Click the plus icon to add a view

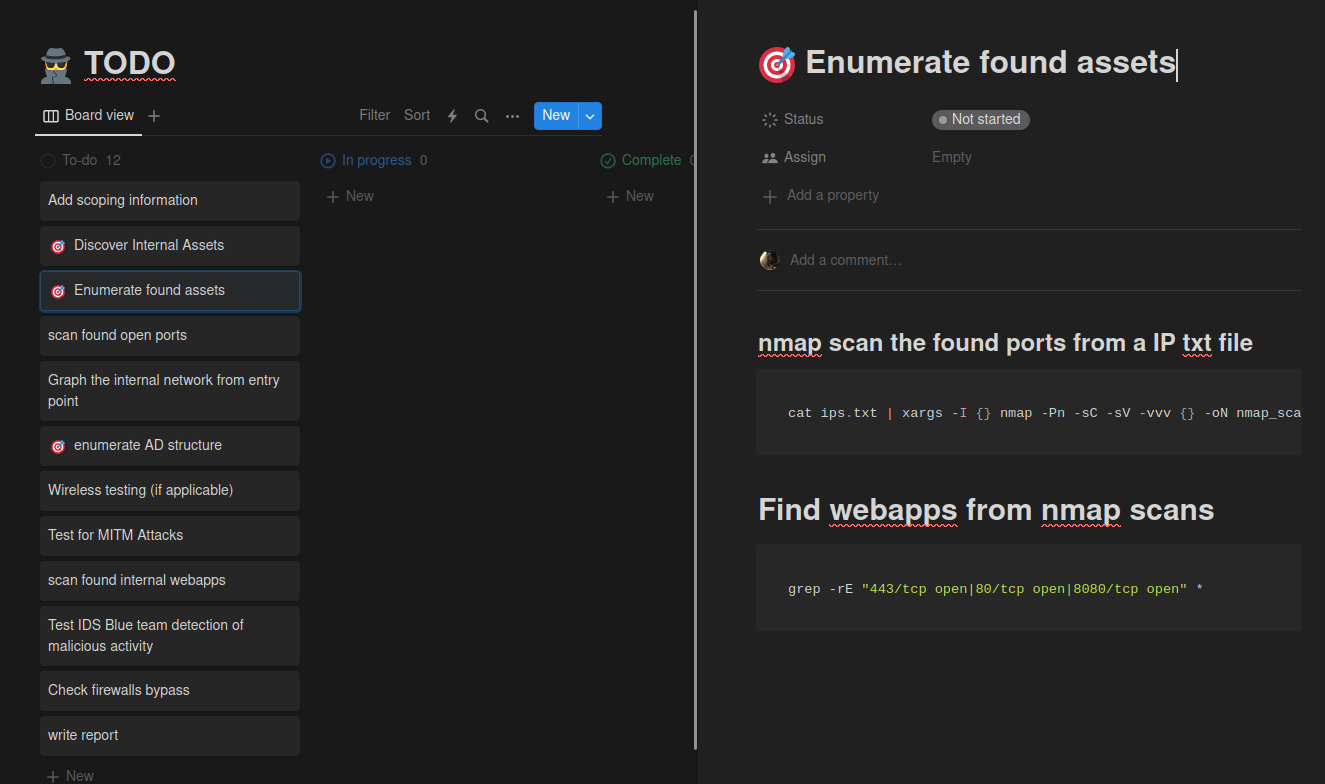coord(154,116)
